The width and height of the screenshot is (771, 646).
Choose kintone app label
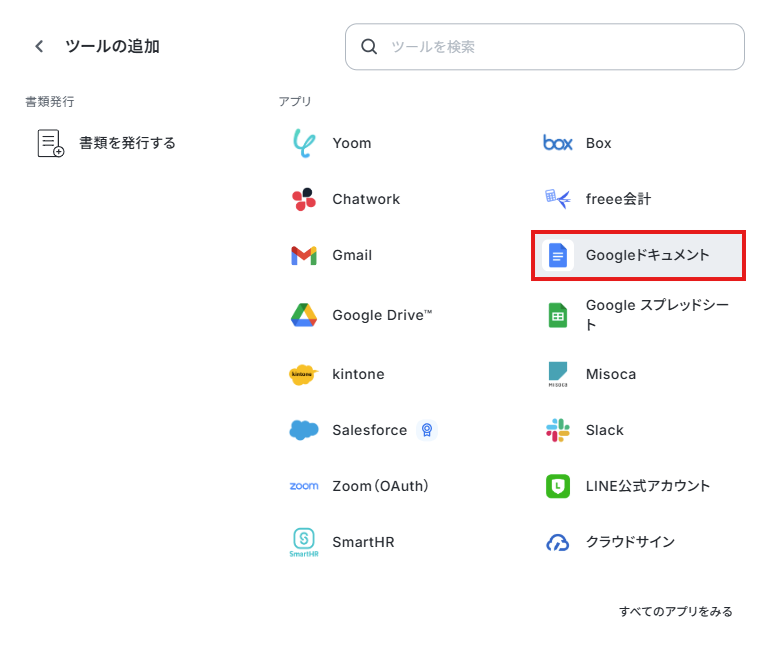[358, 374]
